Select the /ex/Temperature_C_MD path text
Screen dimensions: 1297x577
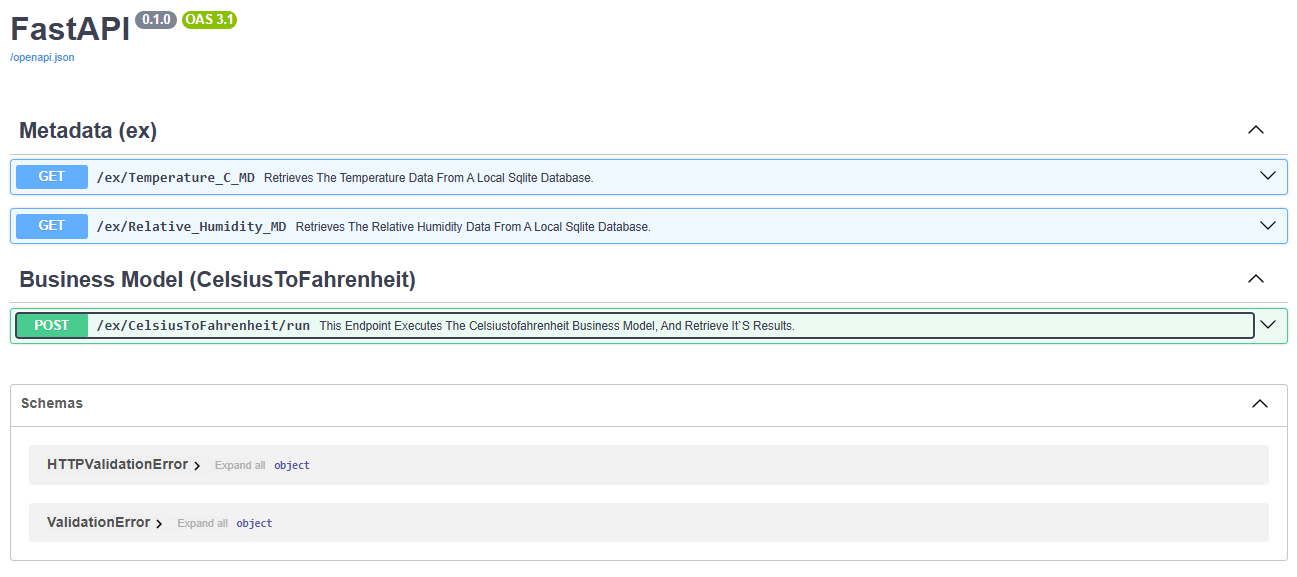176,178
